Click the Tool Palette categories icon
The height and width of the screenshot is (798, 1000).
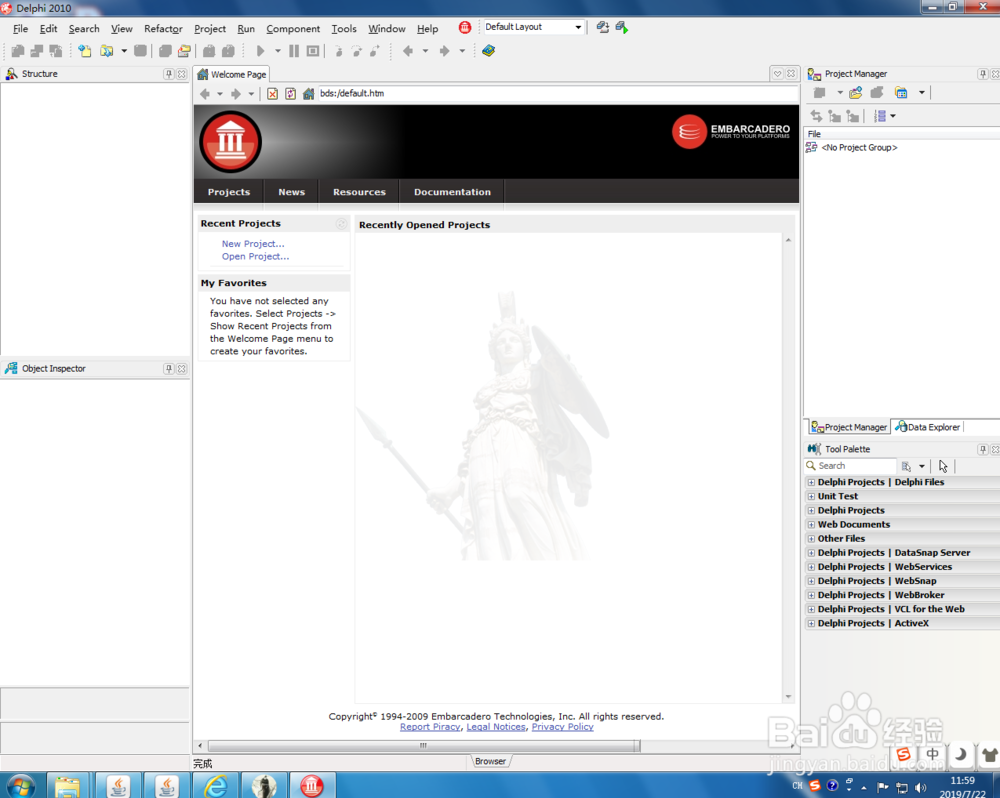tap(906, 466)
